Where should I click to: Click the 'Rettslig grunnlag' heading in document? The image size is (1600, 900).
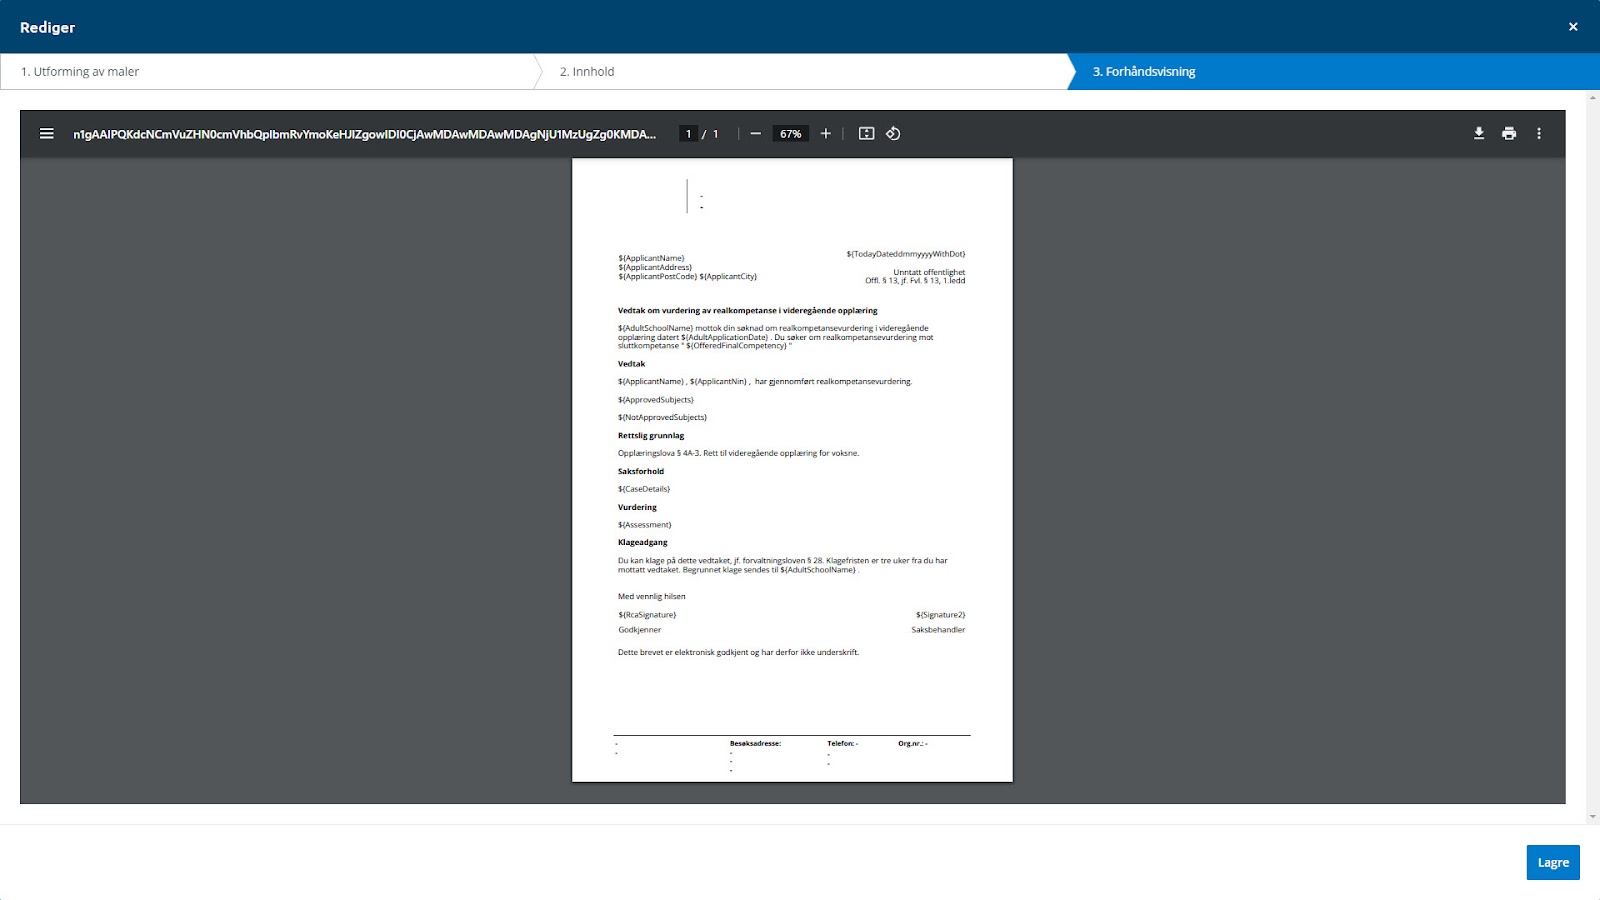pos(651,436)
